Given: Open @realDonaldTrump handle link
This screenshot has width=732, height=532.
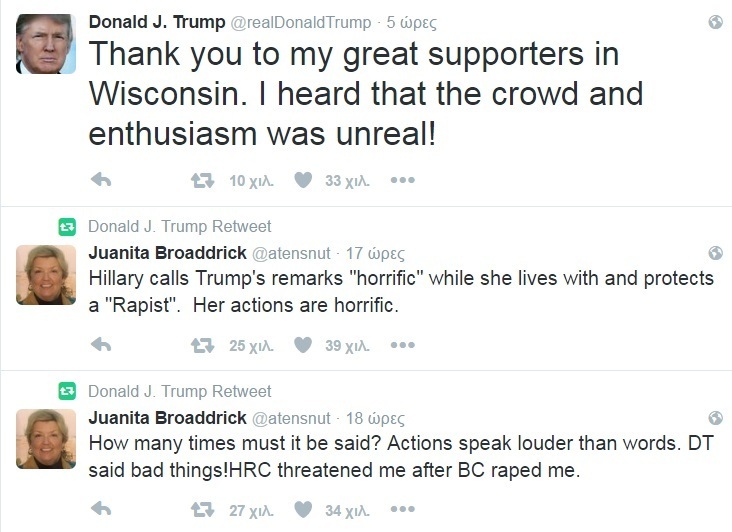Looking at the screenshot, I should pyautogui.click(x=301, y=22).
